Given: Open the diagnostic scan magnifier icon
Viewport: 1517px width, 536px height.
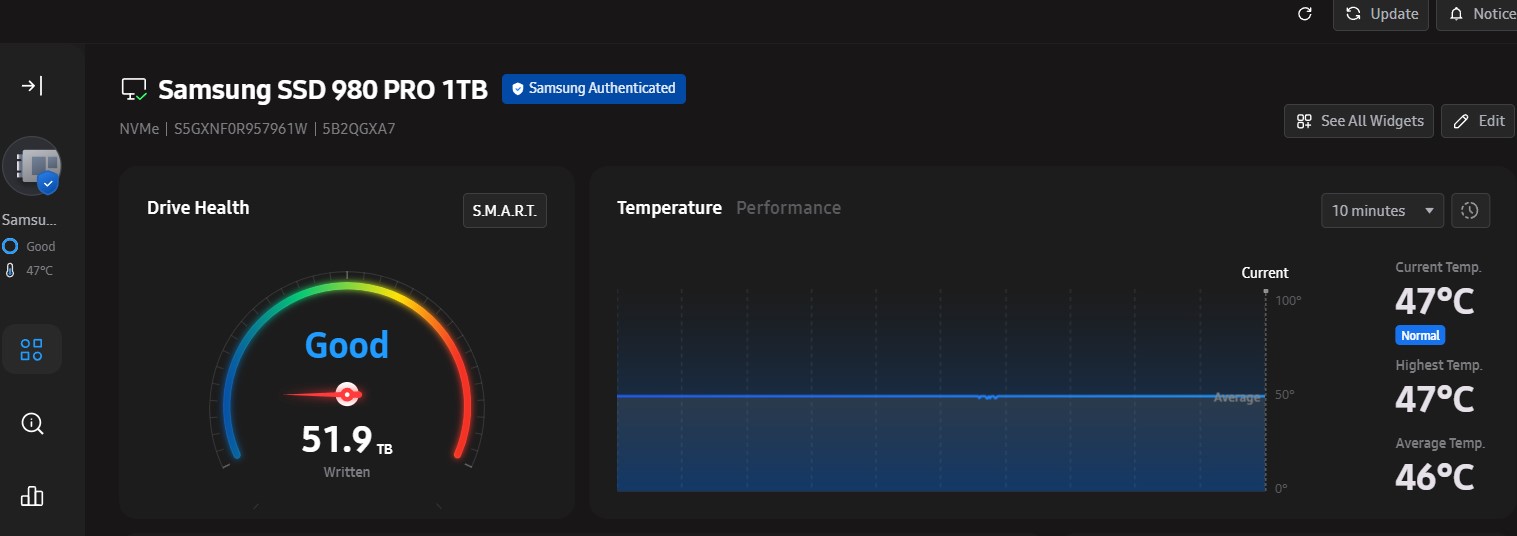Looking at the screenshot, I should coord(32,423).
